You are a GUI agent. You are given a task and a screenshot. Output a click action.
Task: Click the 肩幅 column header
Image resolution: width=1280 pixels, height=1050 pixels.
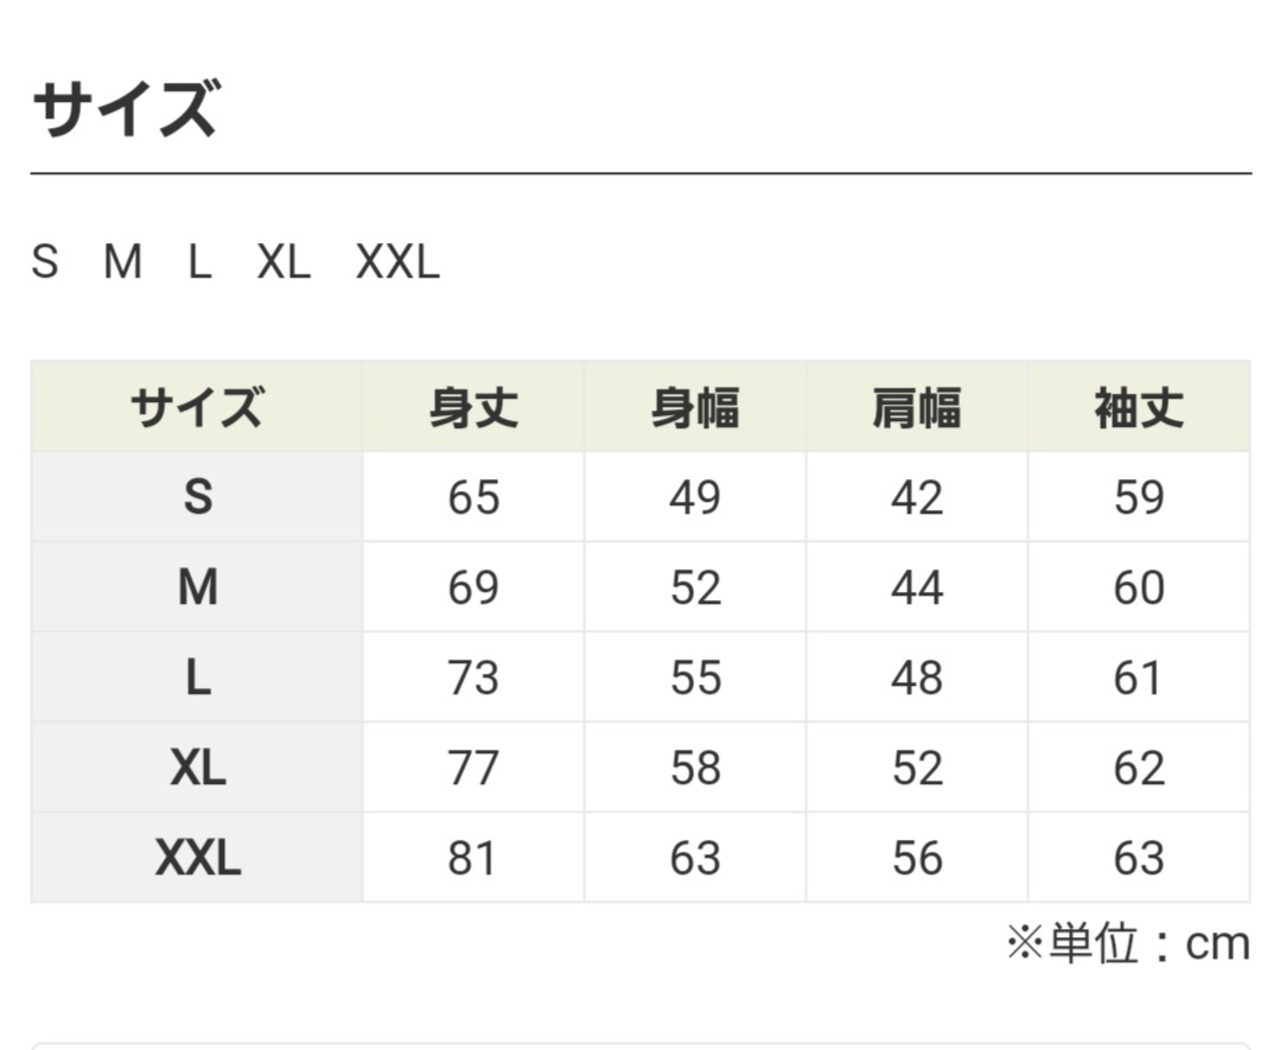tap(917, 408)
